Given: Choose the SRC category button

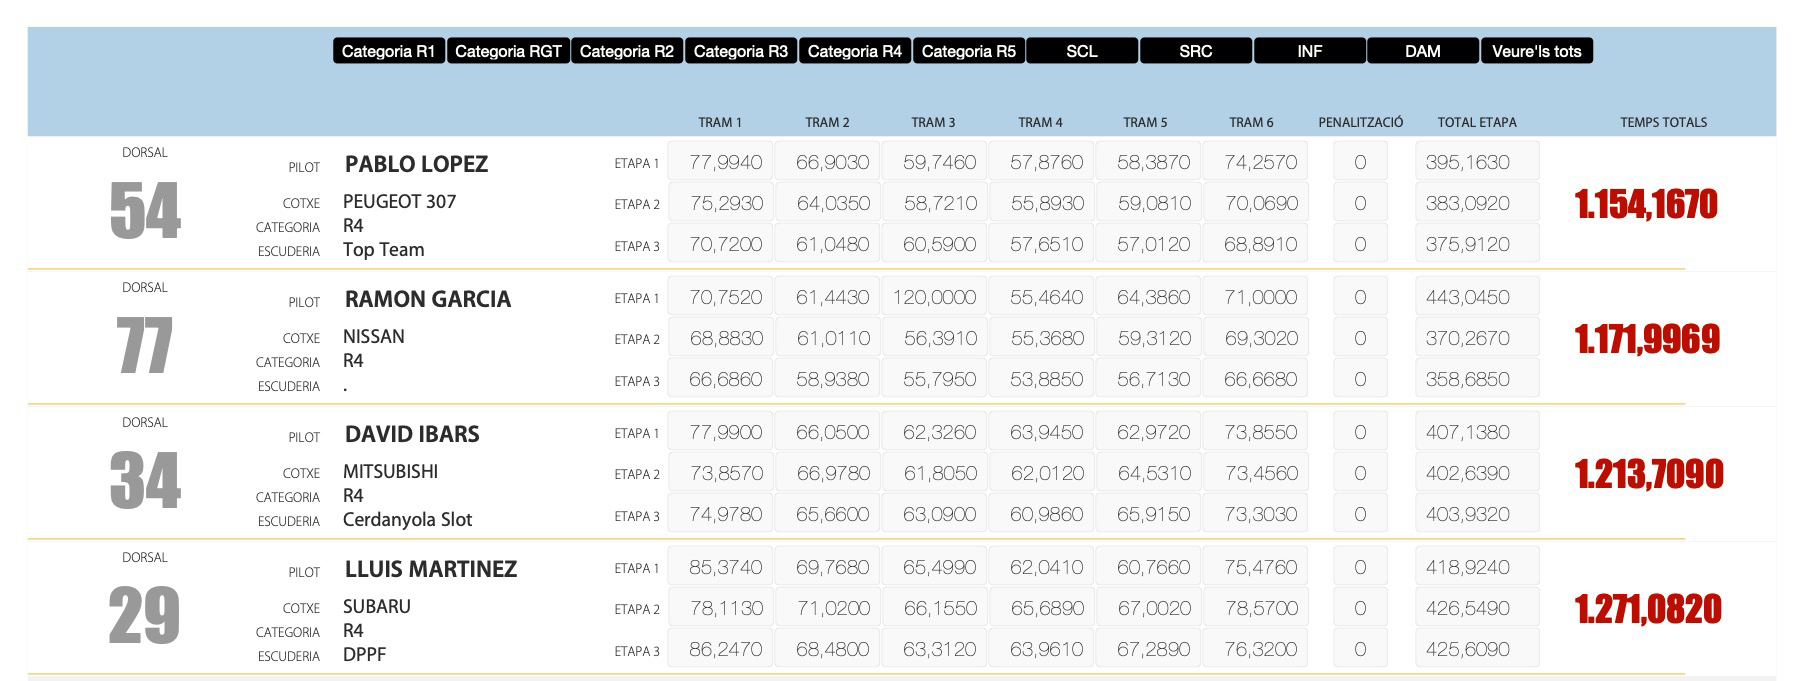Looking at the screenshot, I should point(1196,51).
